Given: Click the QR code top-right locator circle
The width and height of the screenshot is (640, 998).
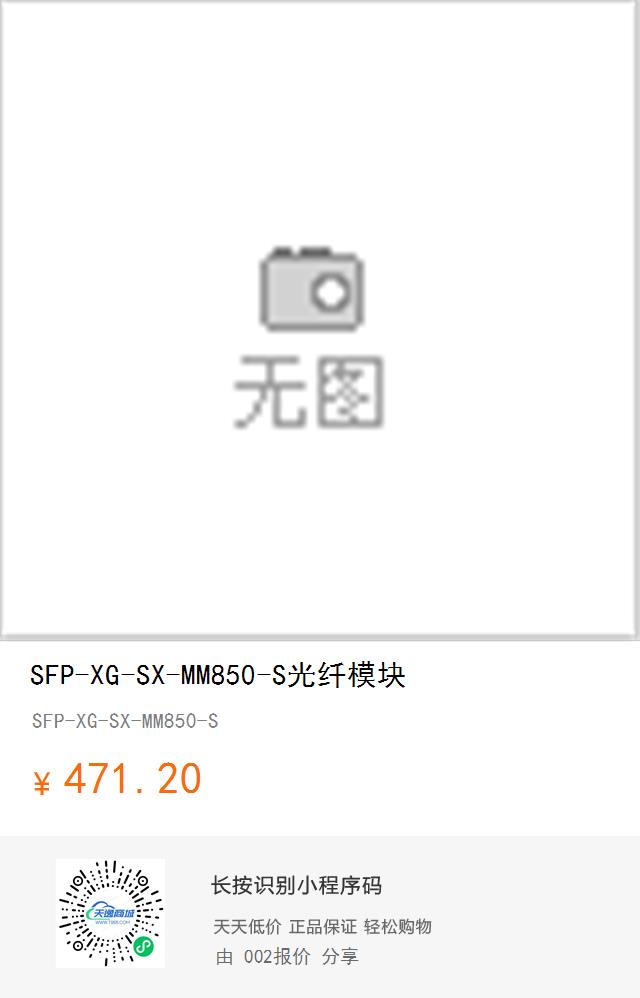Looking at the screenshot, I should coord(143,882).
